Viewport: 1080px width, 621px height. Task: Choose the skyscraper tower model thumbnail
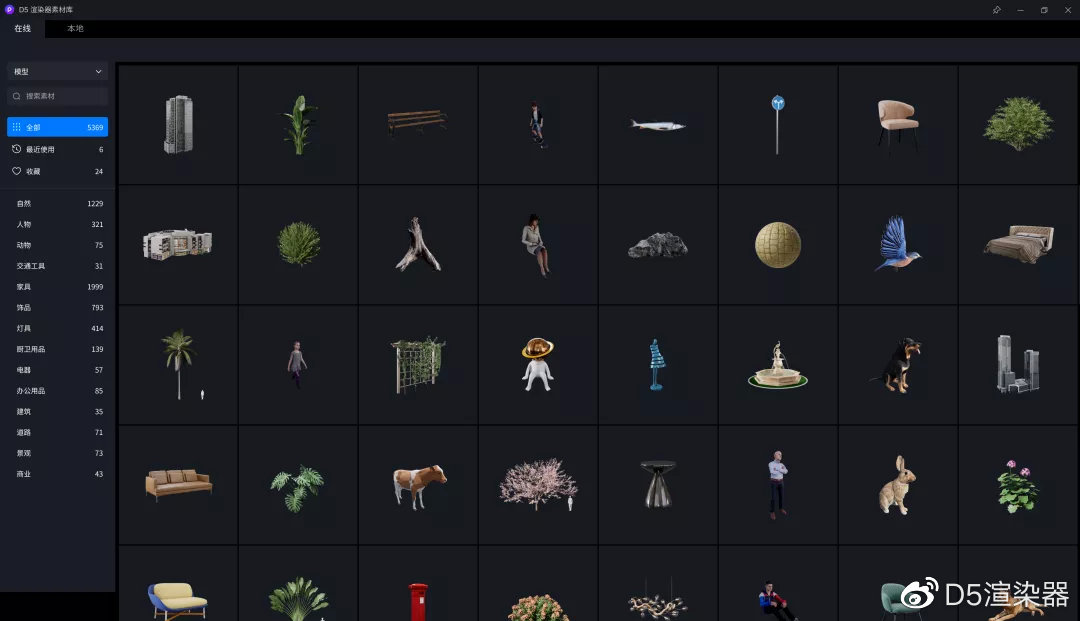click(x=178, y=125)
